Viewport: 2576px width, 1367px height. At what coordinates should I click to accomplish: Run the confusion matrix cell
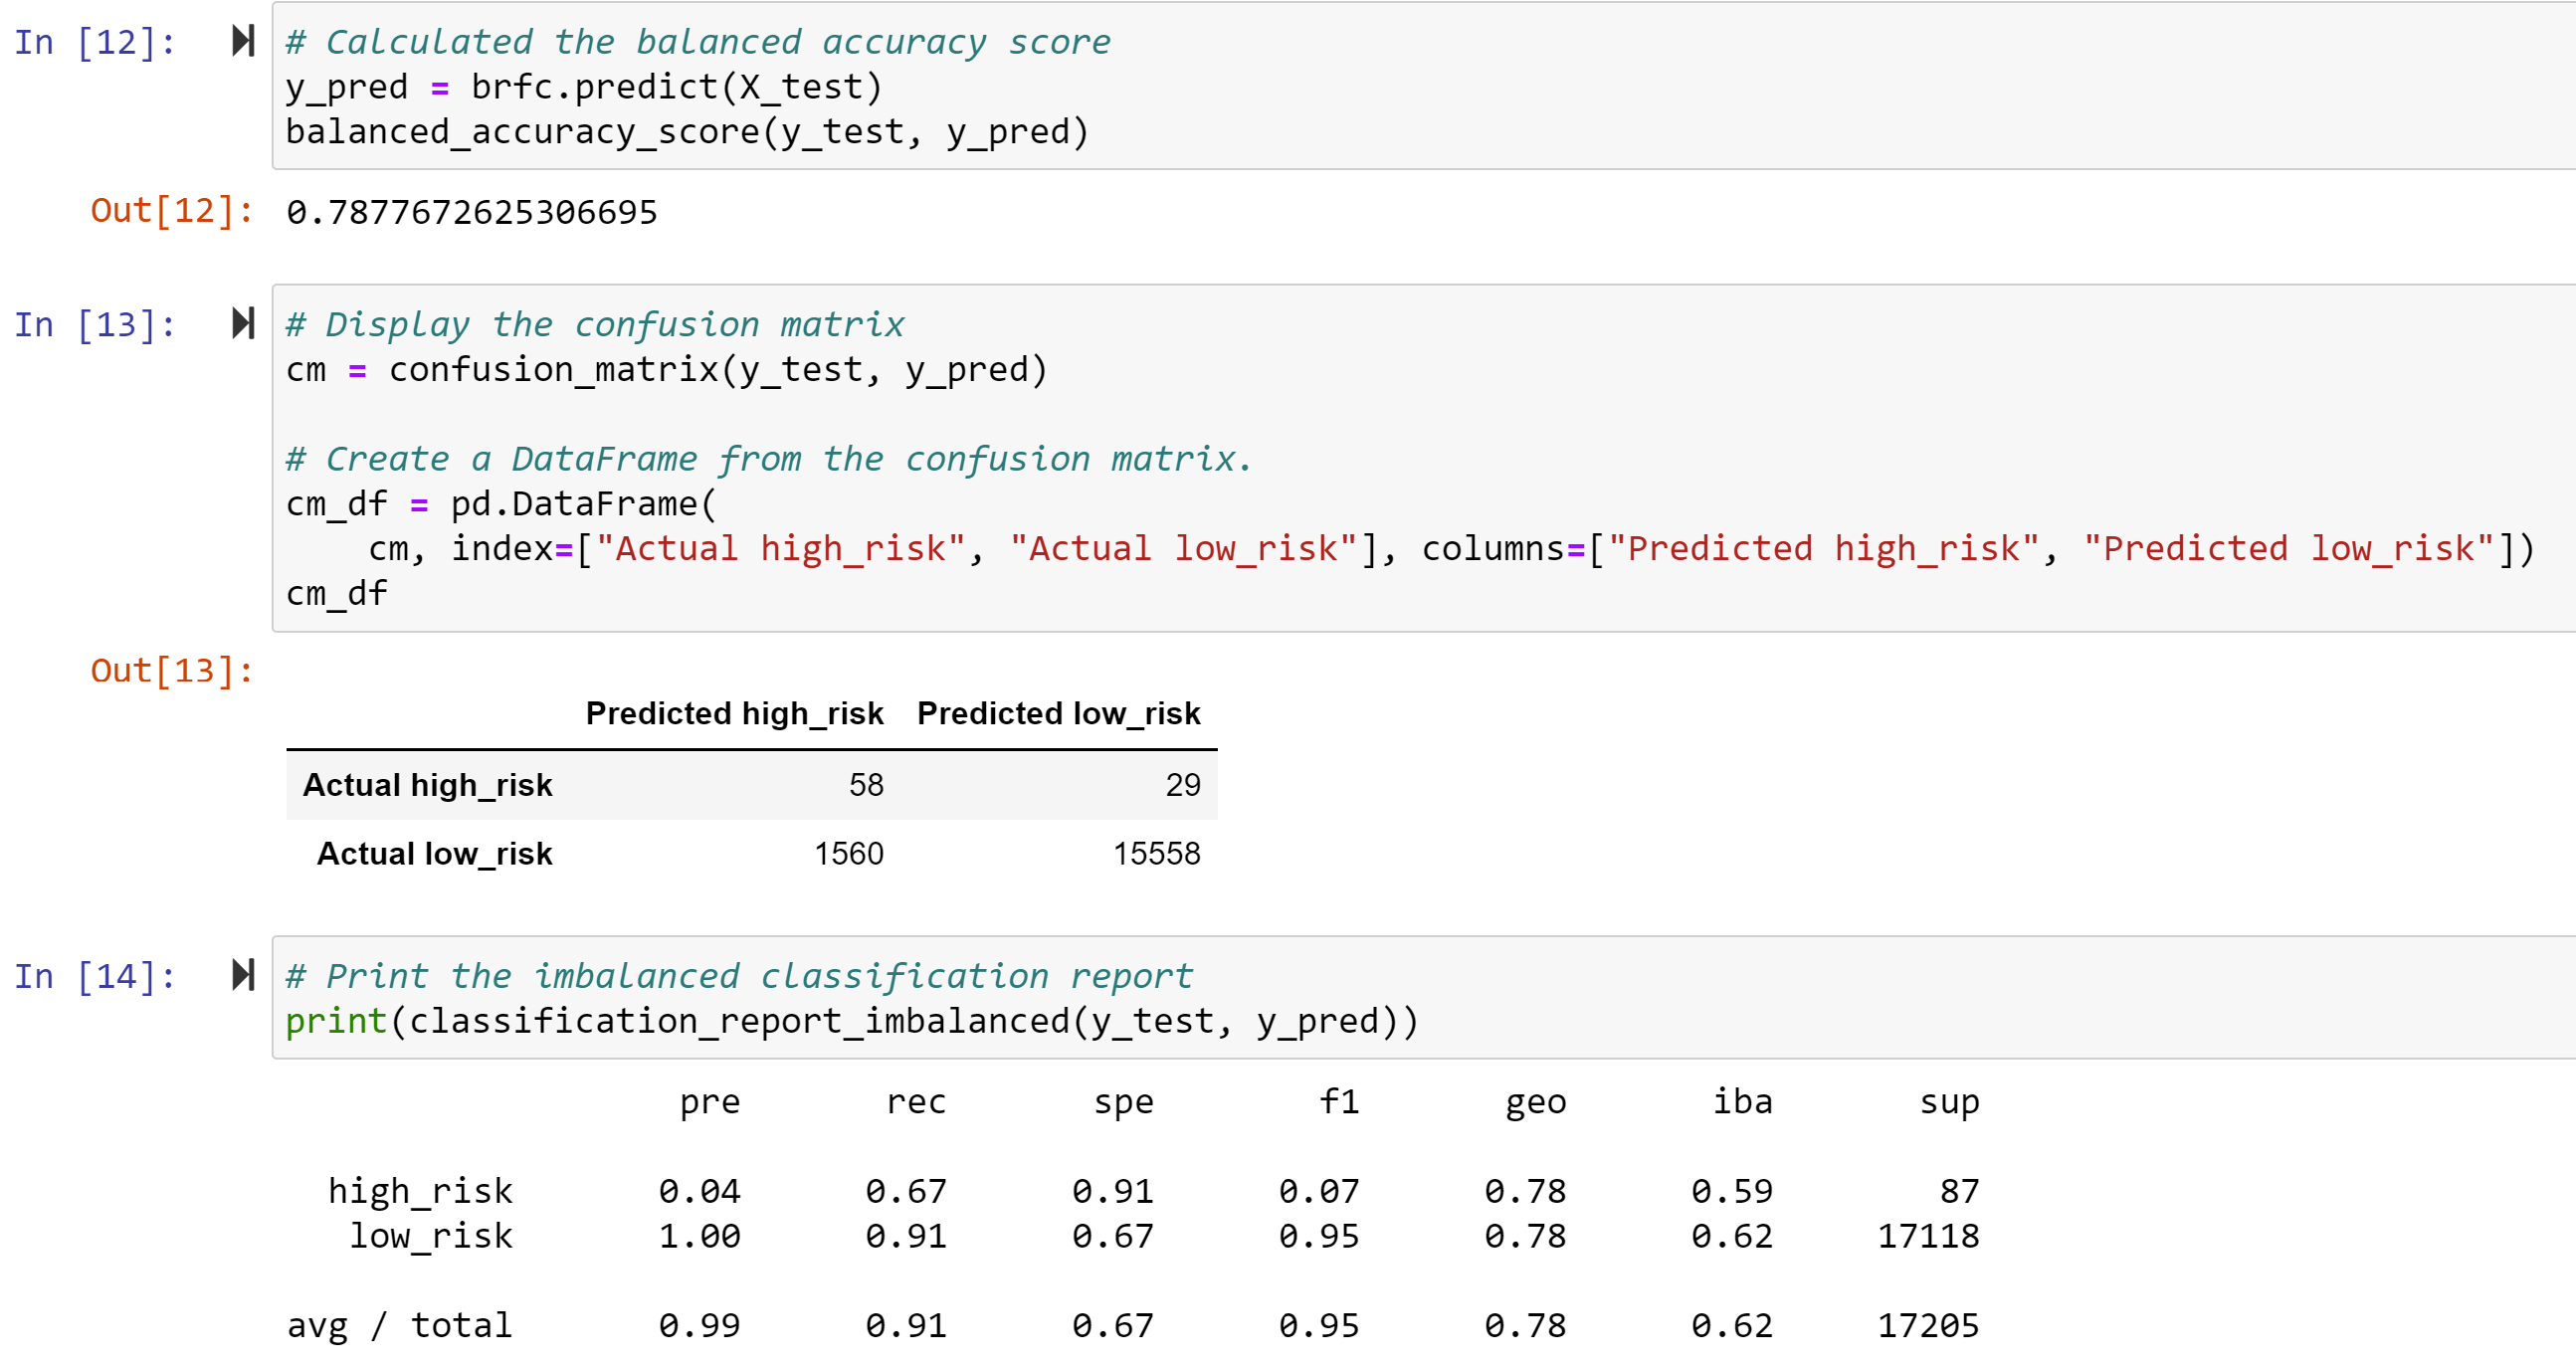tap(243, 323)
